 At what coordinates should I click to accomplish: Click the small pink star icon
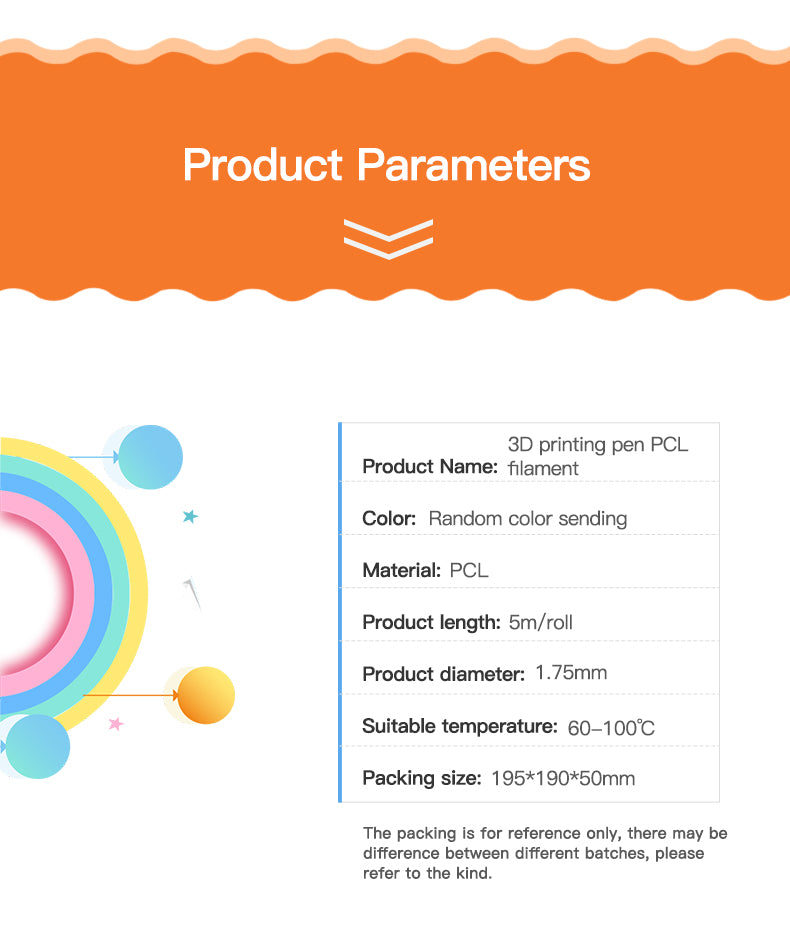click(x=115, y=723)
